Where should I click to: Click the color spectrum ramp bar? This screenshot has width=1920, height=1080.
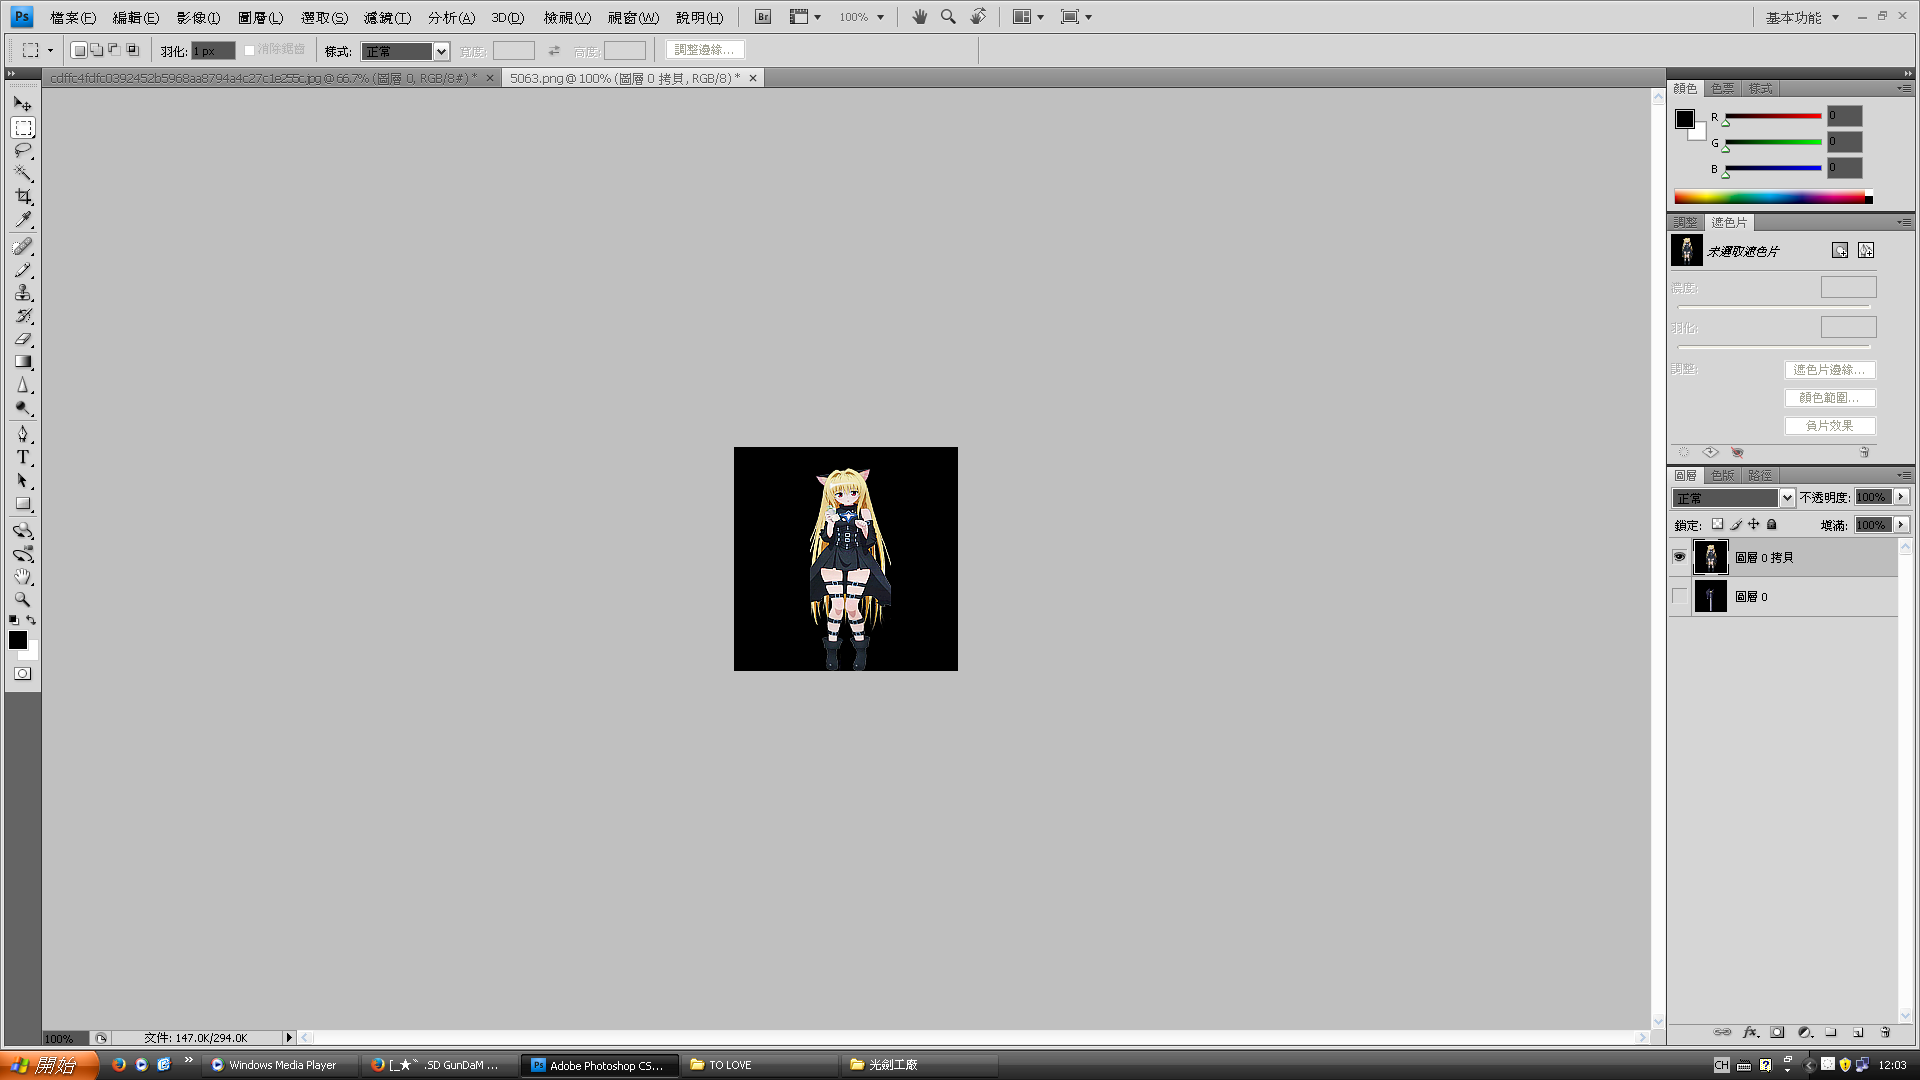coord(1769,198)
